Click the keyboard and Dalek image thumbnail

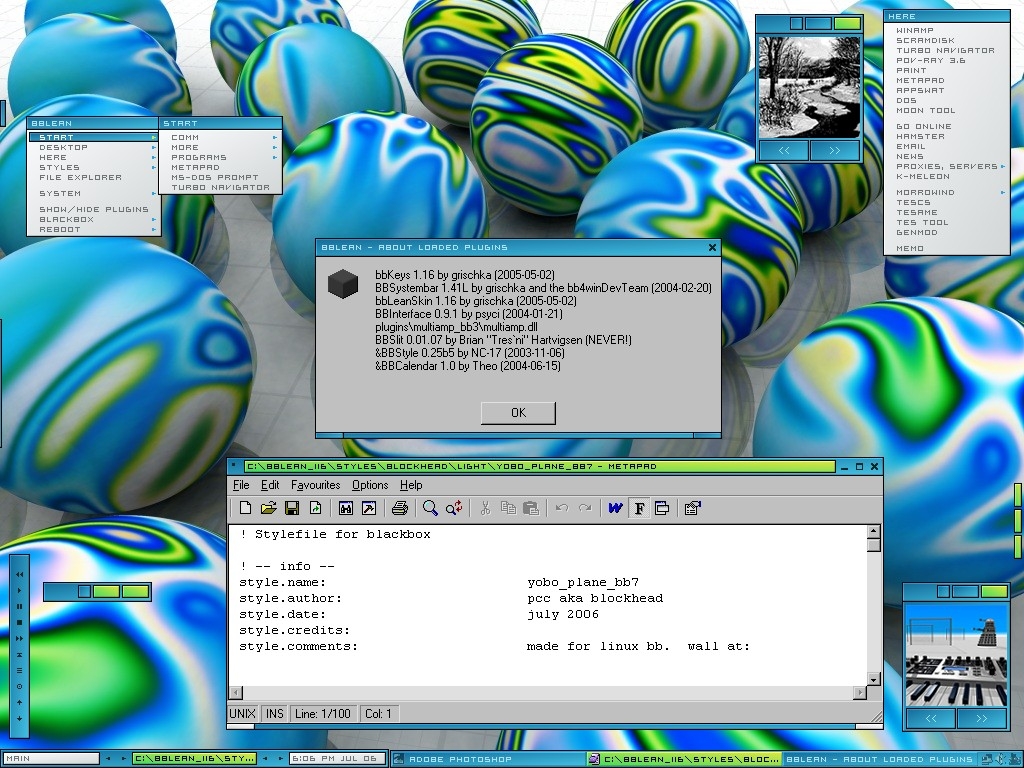[956, 654]
